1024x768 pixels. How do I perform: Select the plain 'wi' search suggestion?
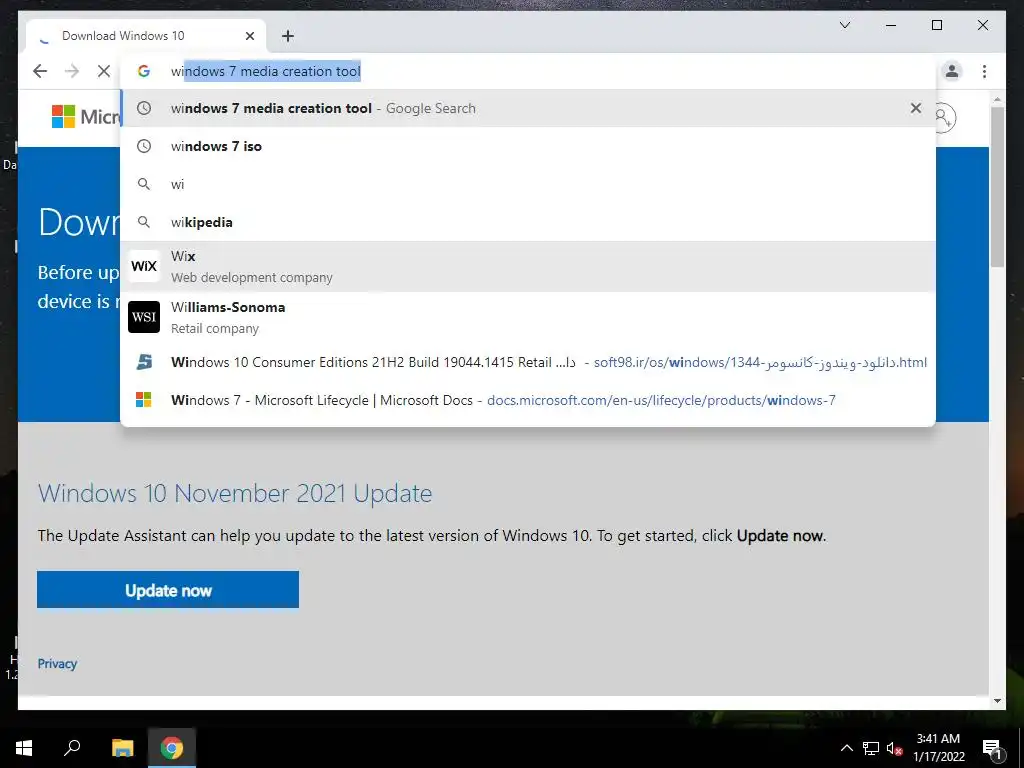tap(528, 184)
